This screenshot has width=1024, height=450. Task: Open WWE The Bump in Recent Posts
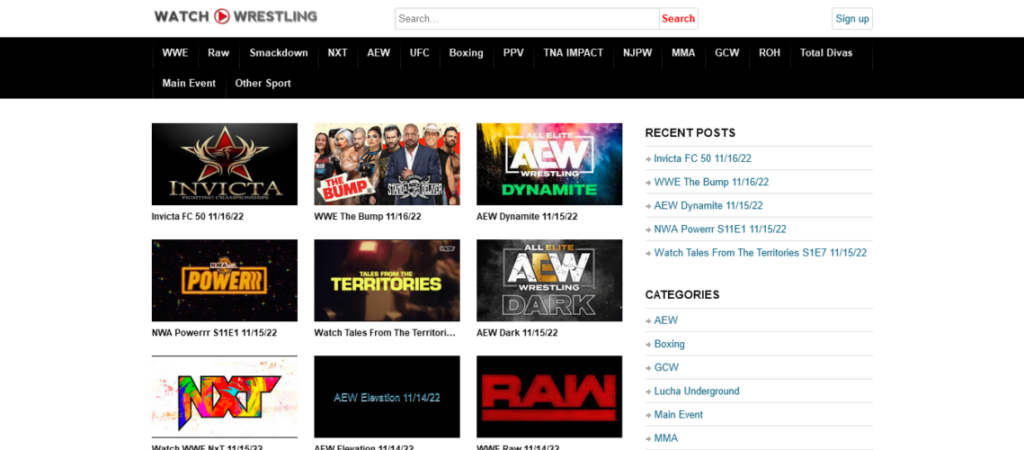tap(711, 182)
